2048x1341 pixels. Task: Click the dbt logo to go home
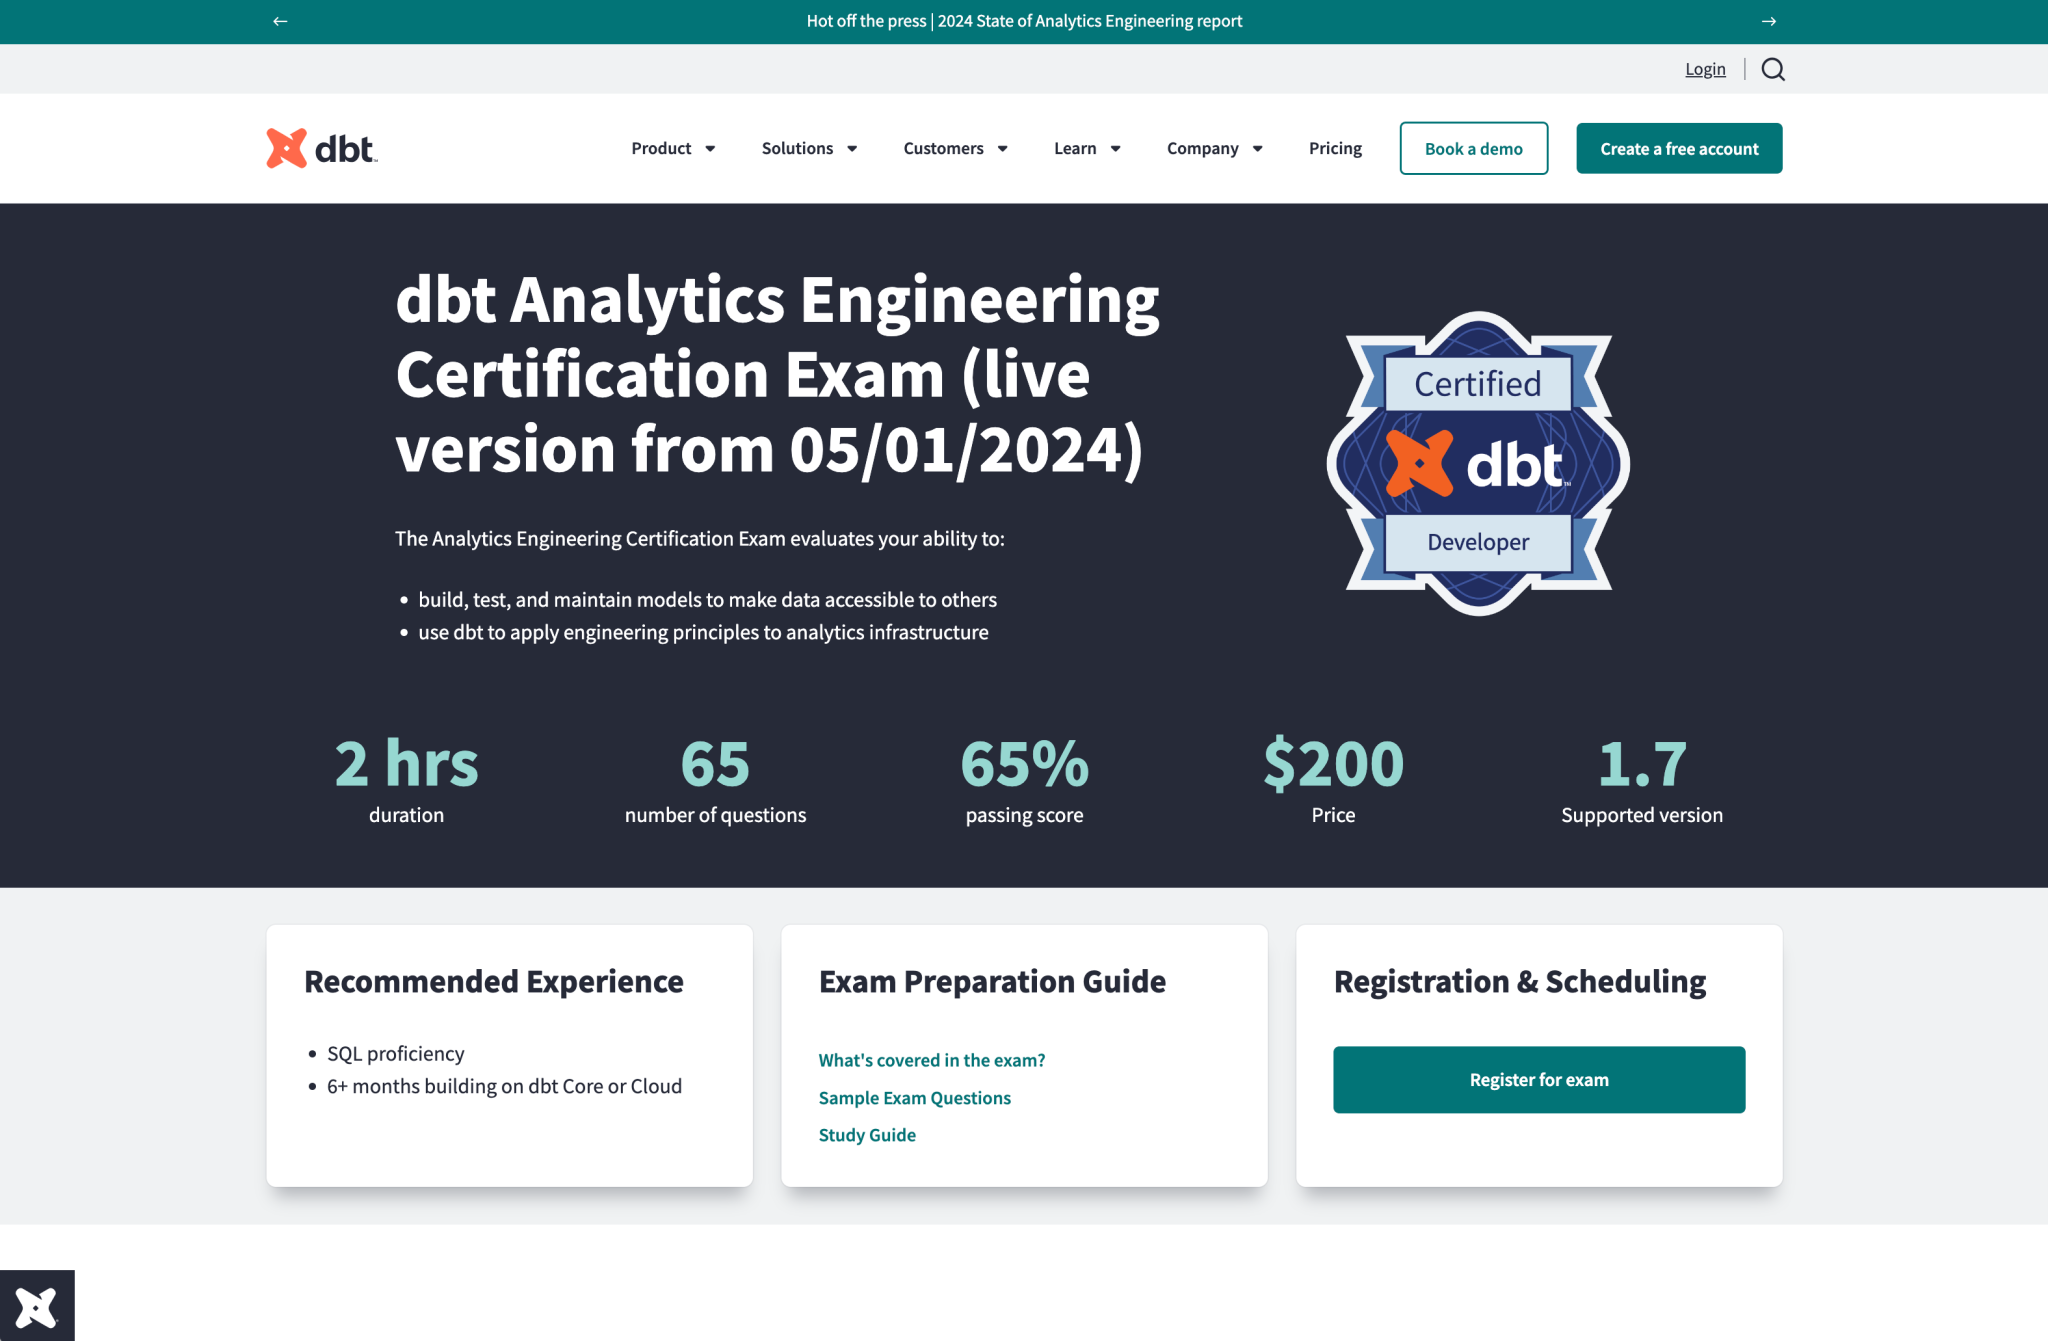point(320,147)
